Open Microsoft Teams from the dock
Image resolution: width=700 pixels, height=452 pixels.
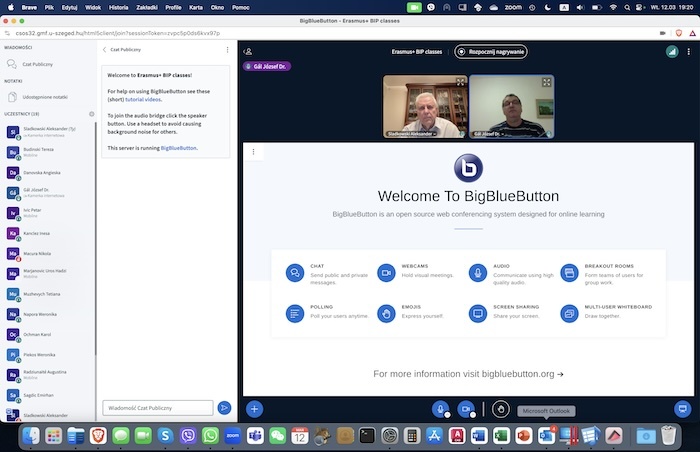click(x=255, y=435)
